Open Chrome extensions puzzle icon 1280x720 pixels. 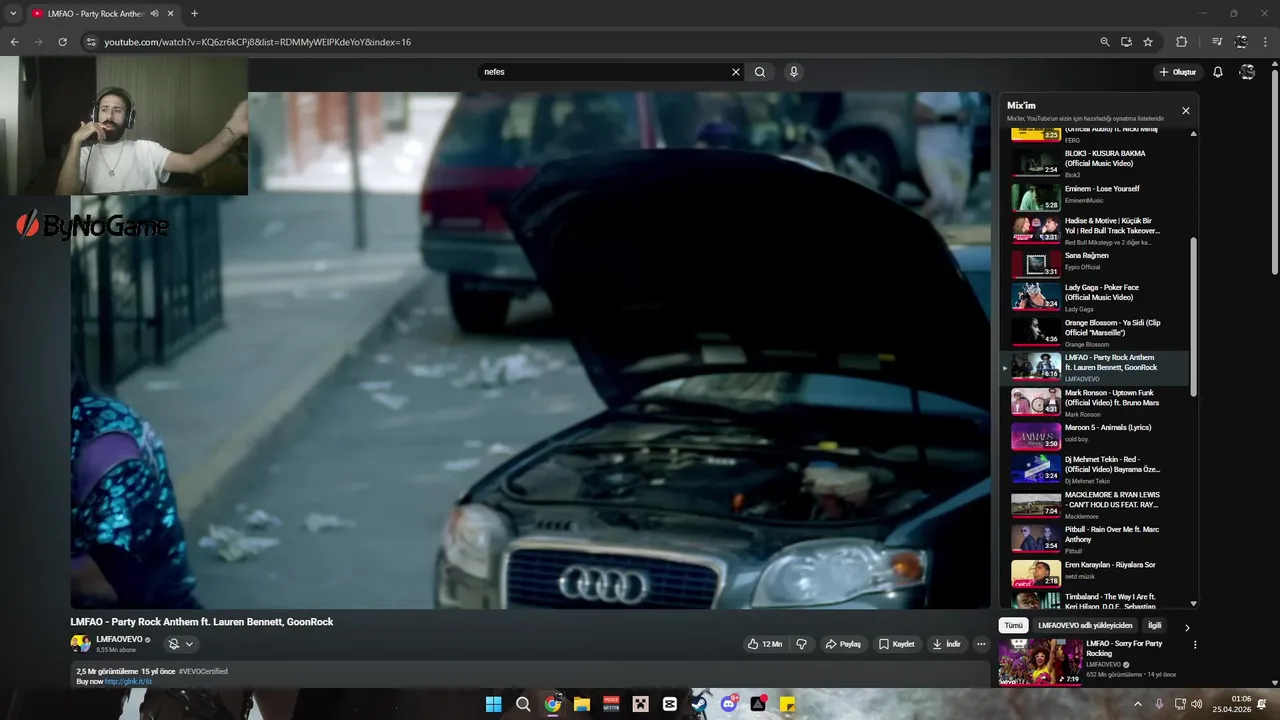(x=1182, y=42)
